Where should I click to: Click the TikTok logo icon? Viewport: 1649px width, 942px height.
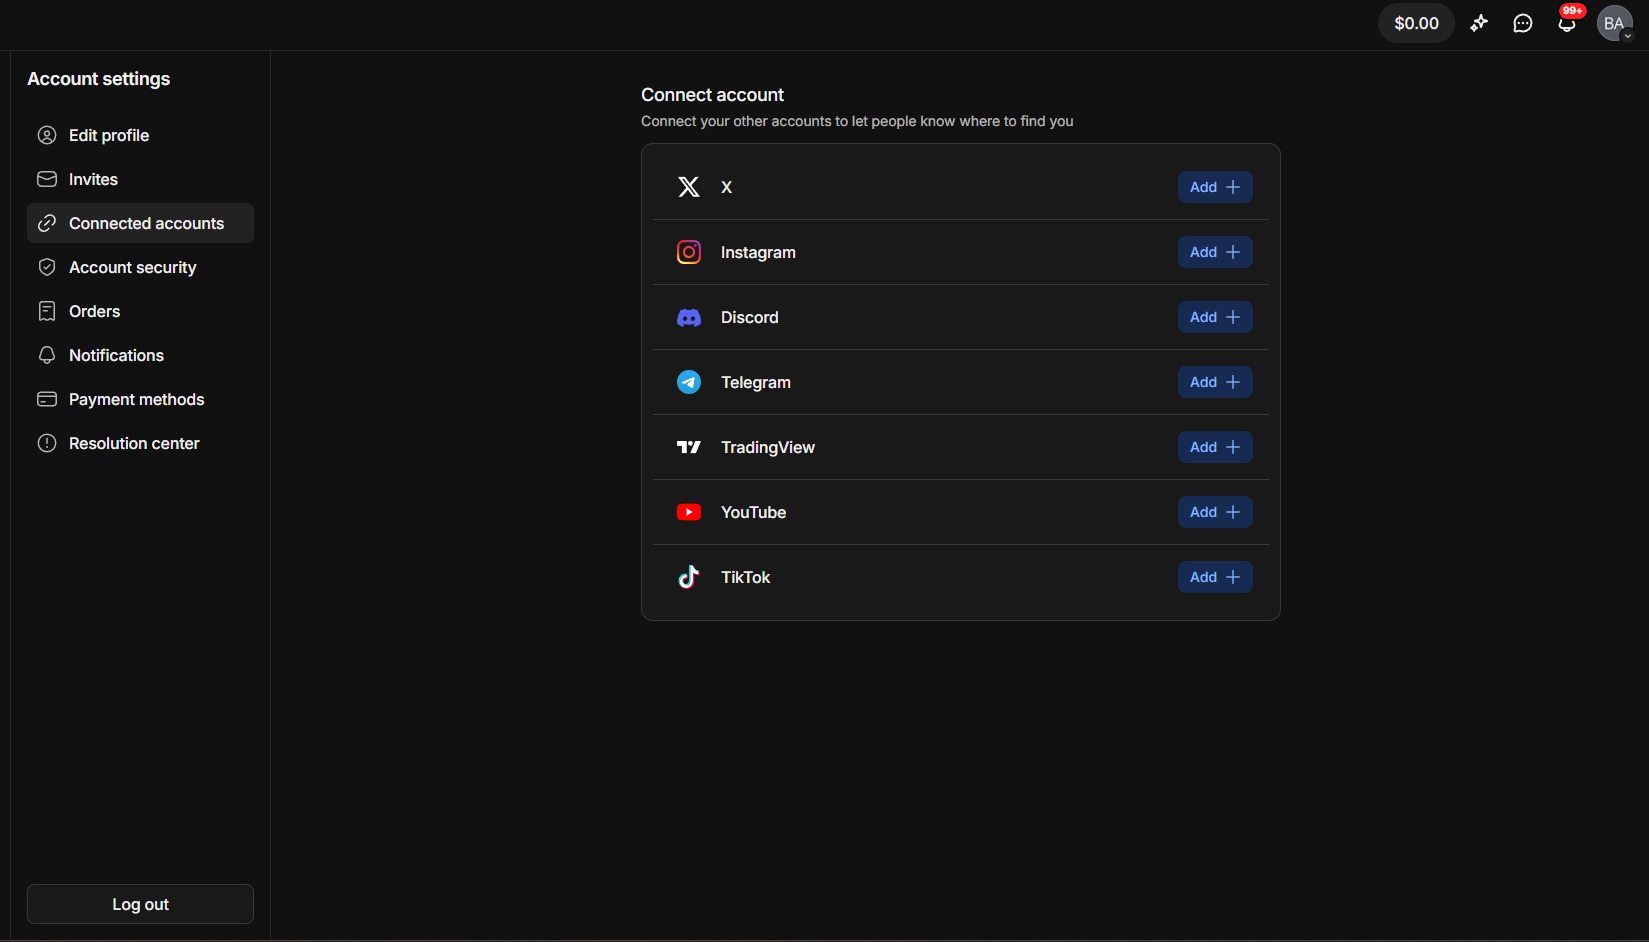(x=689, y=577)
